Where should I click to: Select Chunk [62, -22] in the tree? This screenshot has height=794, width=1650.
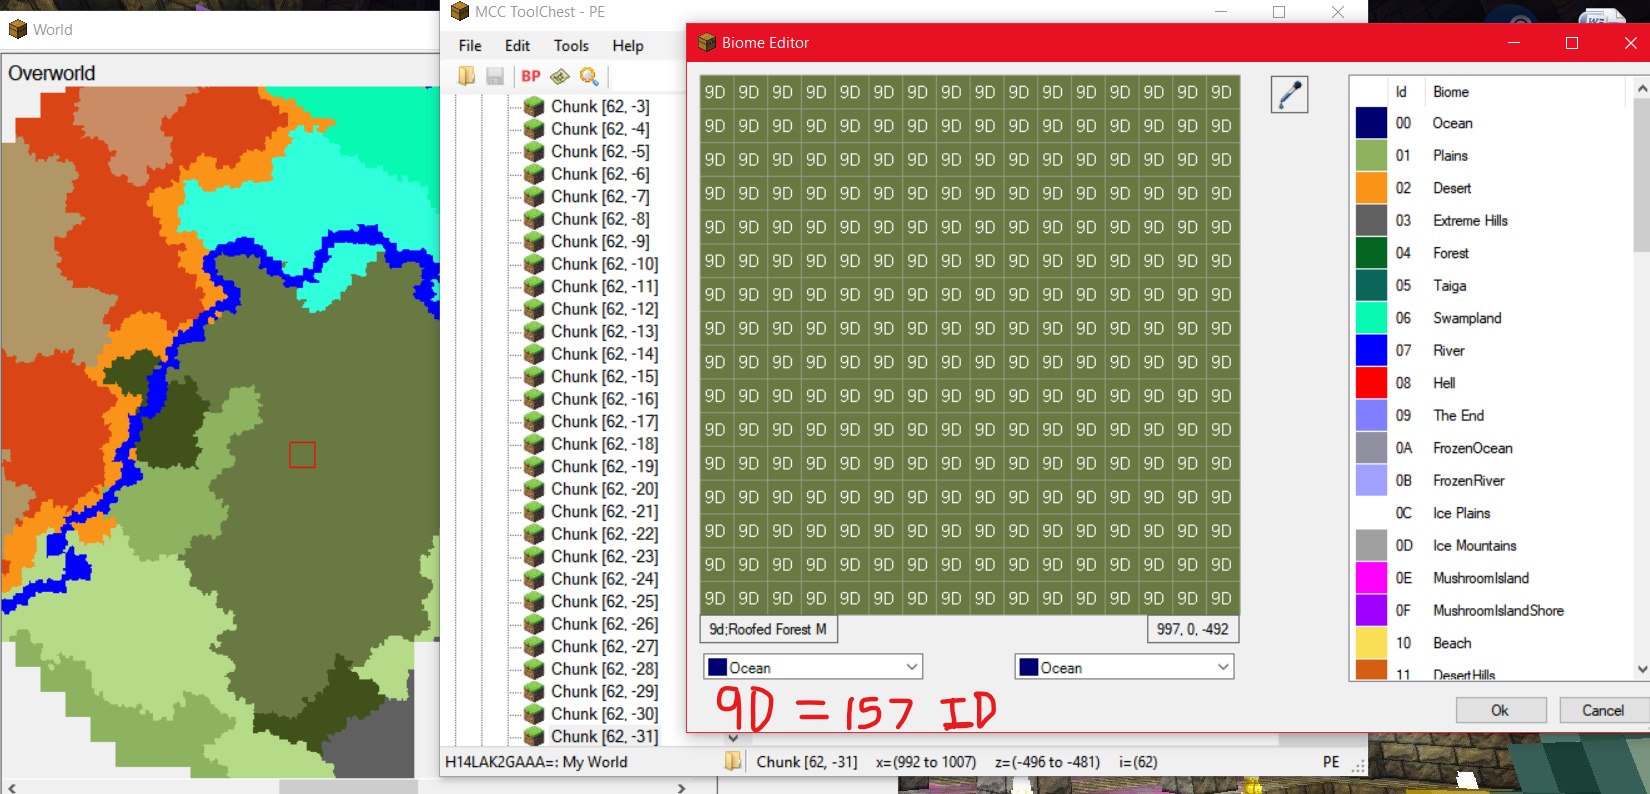click(605, 534)
